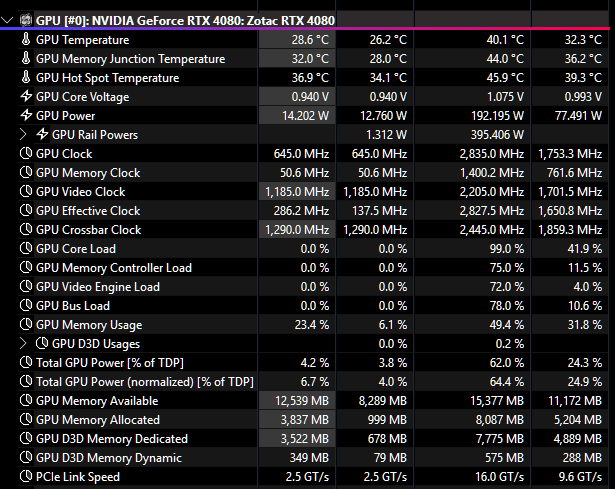Image resolution: width=615 pixels, height=489 pixels.
Task: Select the GPU Memory Junction Temperature label
Action: 131,59
